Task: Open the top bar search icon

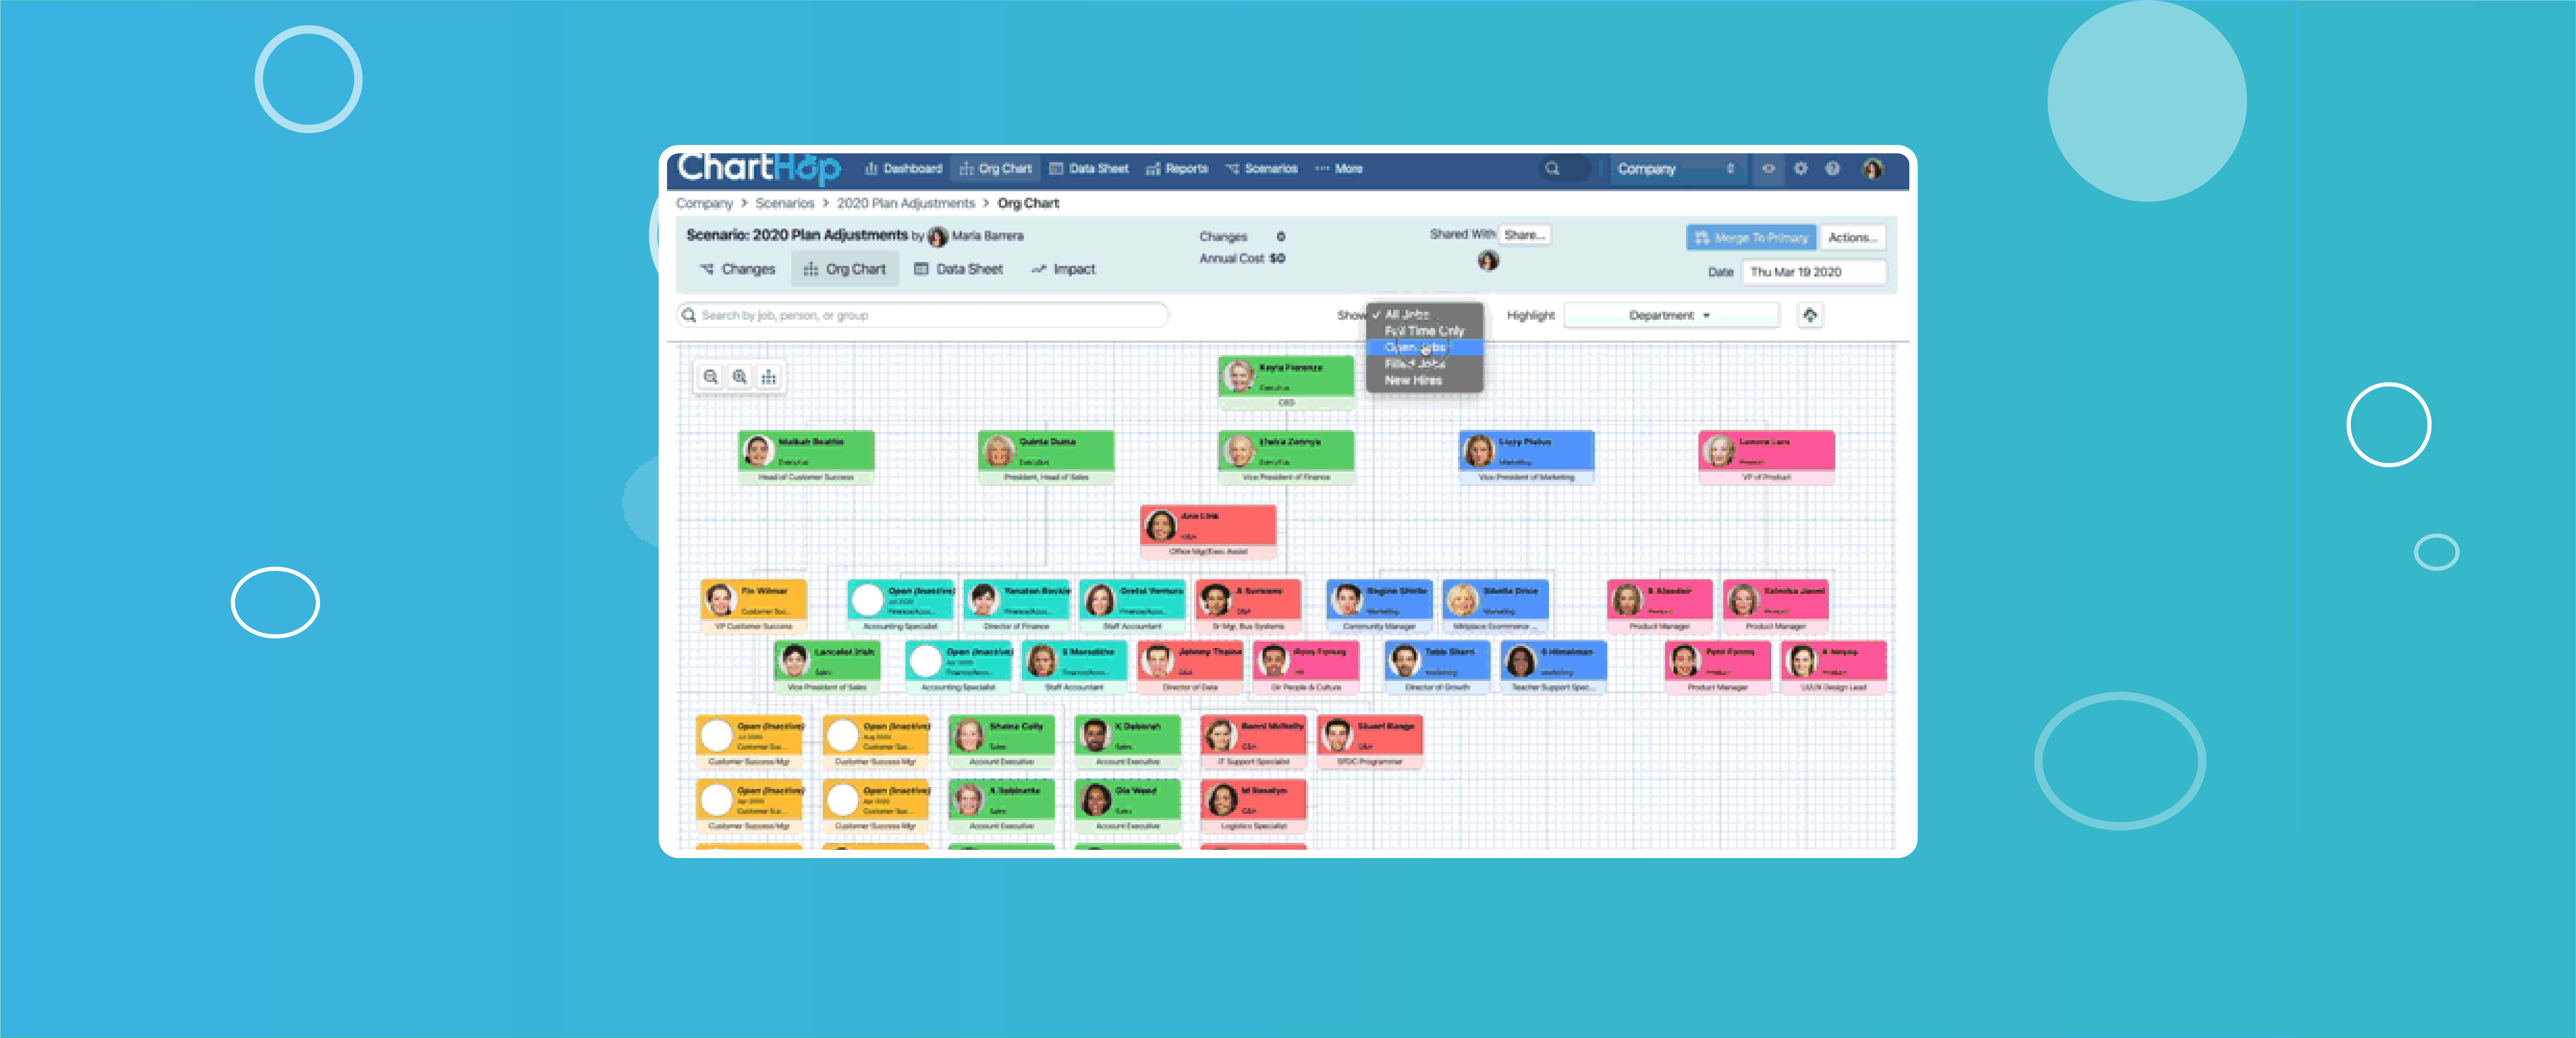Action: [x=1552, y=169]
